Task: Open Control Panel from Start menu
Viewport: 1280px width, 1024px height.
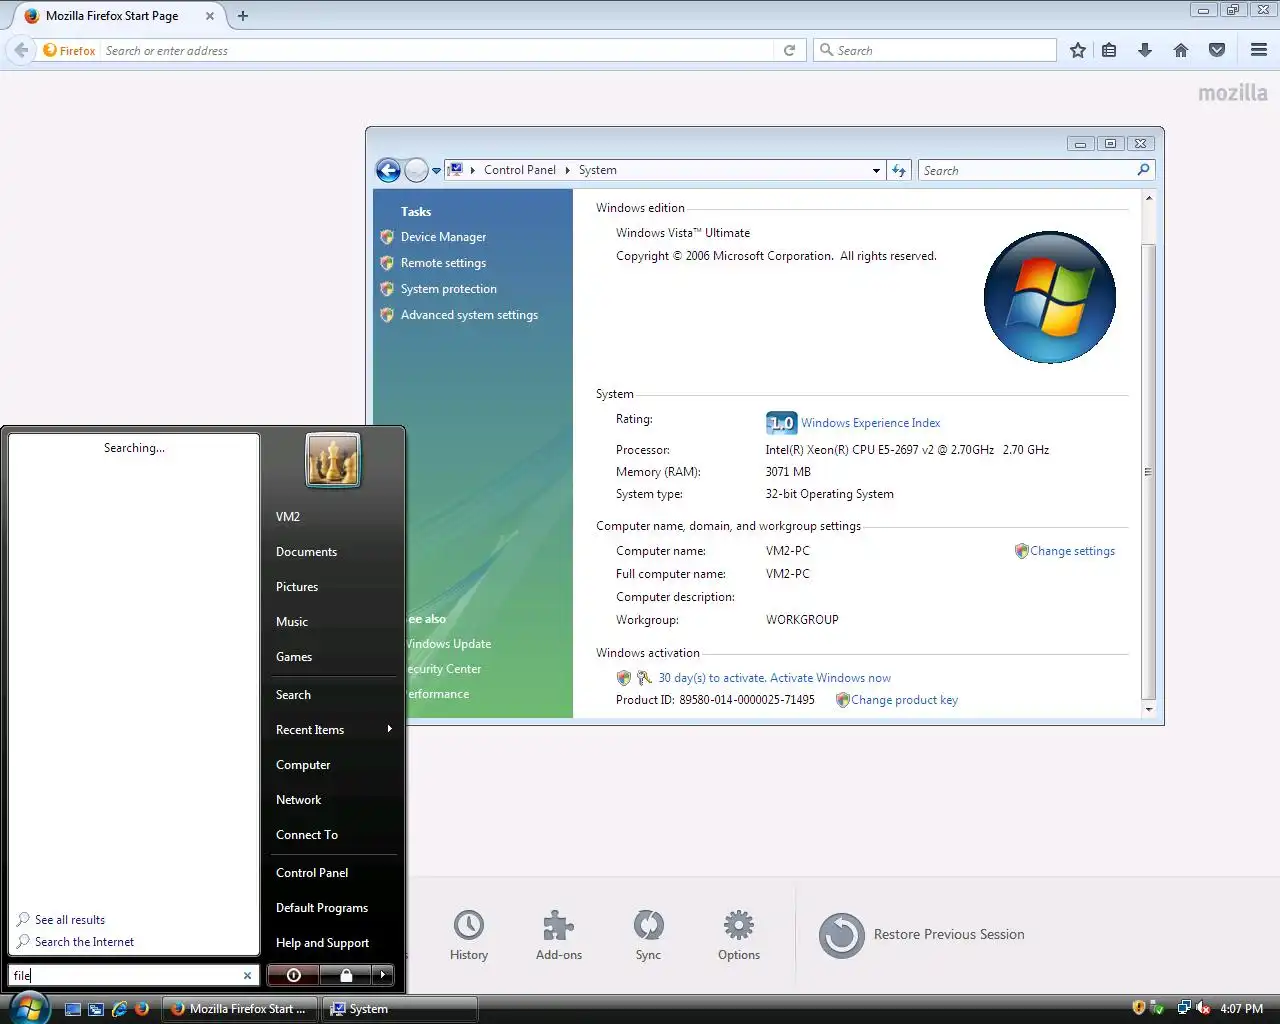Action: coord(312,873)
